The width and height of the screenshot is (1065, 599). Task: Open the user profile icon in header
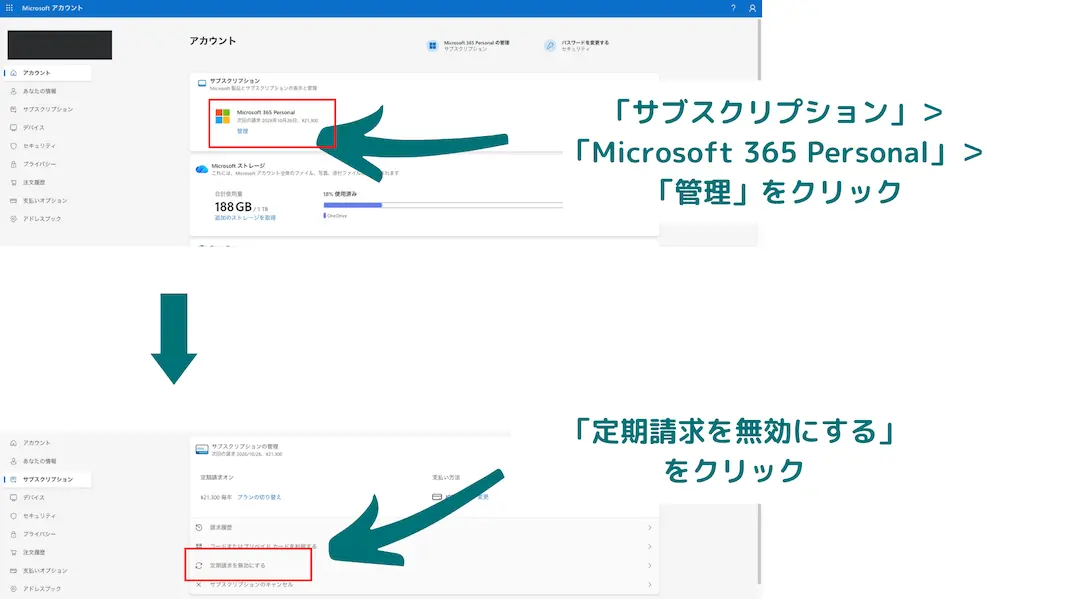(752, 8)
